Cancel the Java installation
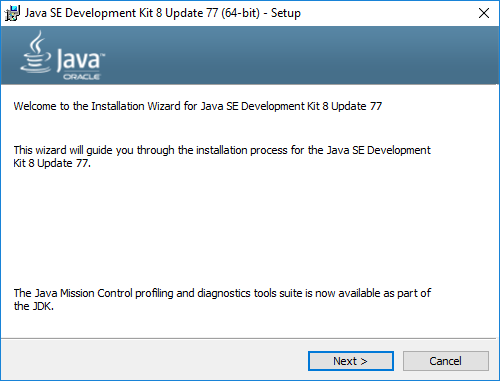 446,361
